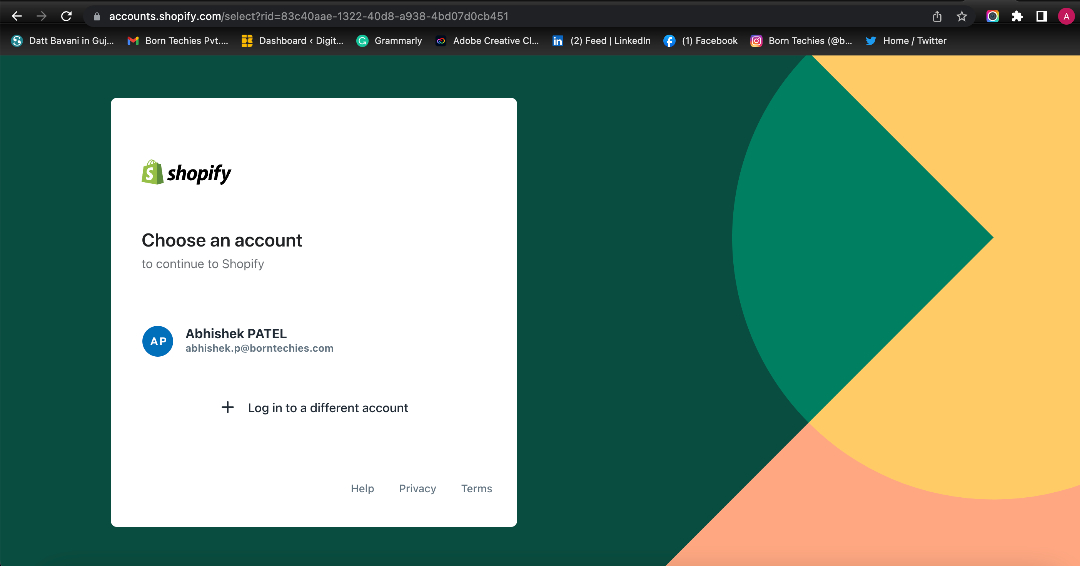Select the Abhishek PATEL account name

point(236,333)
